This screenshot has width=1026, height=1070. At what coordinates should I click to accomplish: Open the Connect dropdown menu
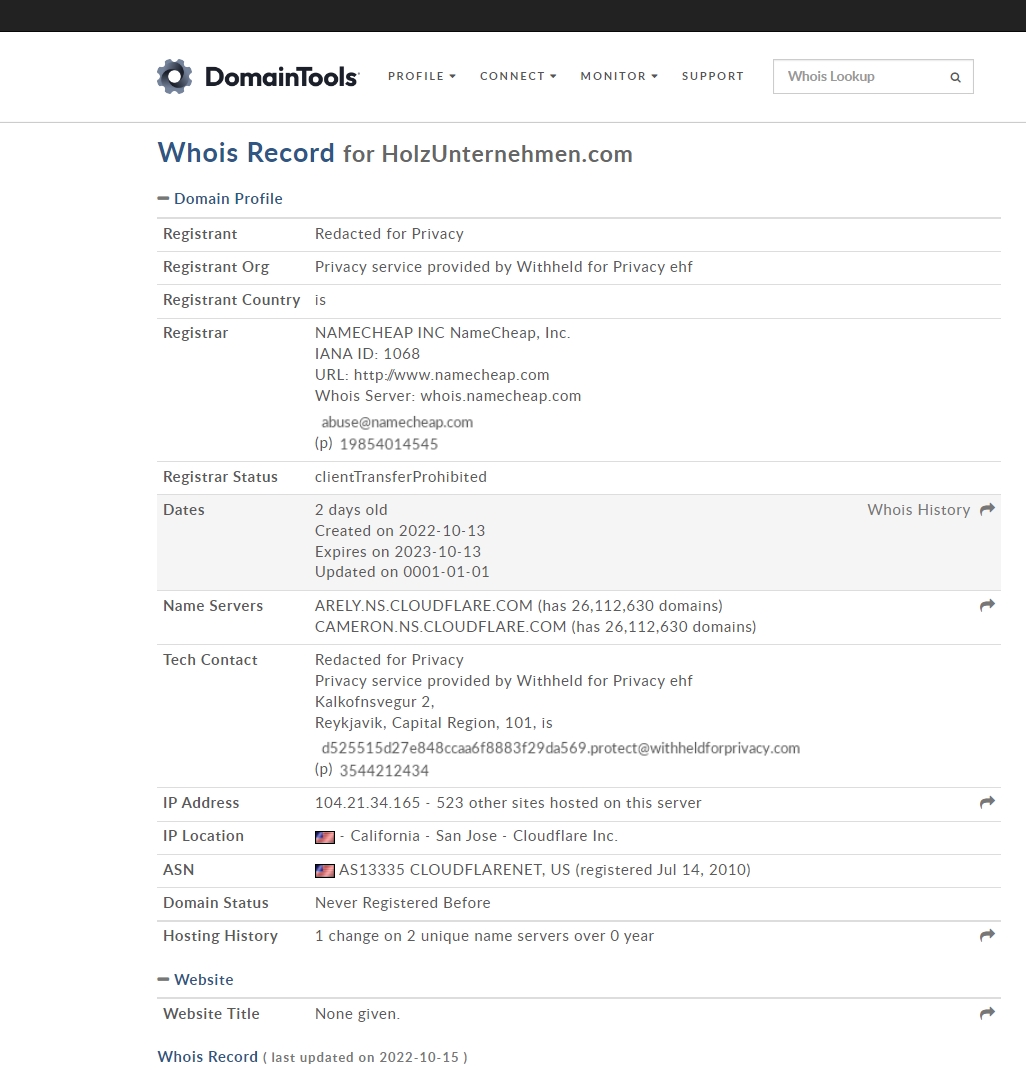pyautogui.click(x=518, y=76)
